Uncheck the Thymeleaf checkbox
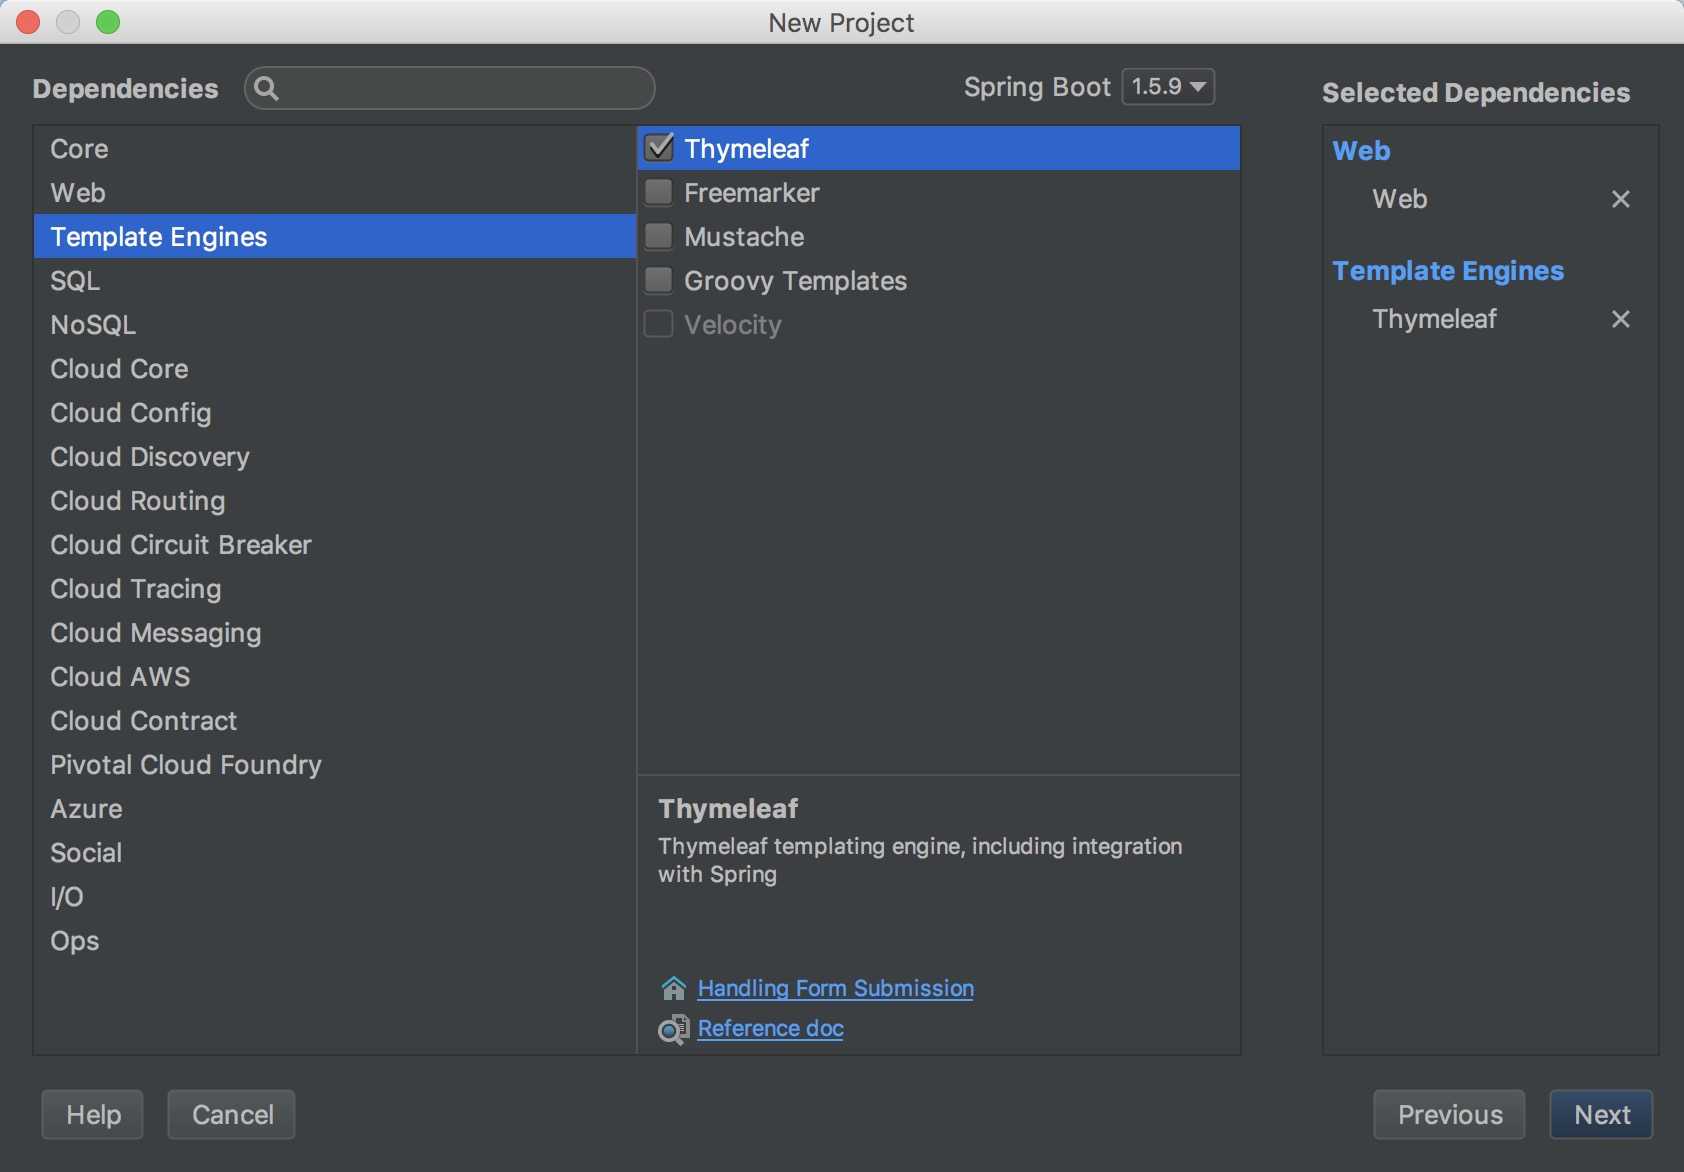 [659, 148]
